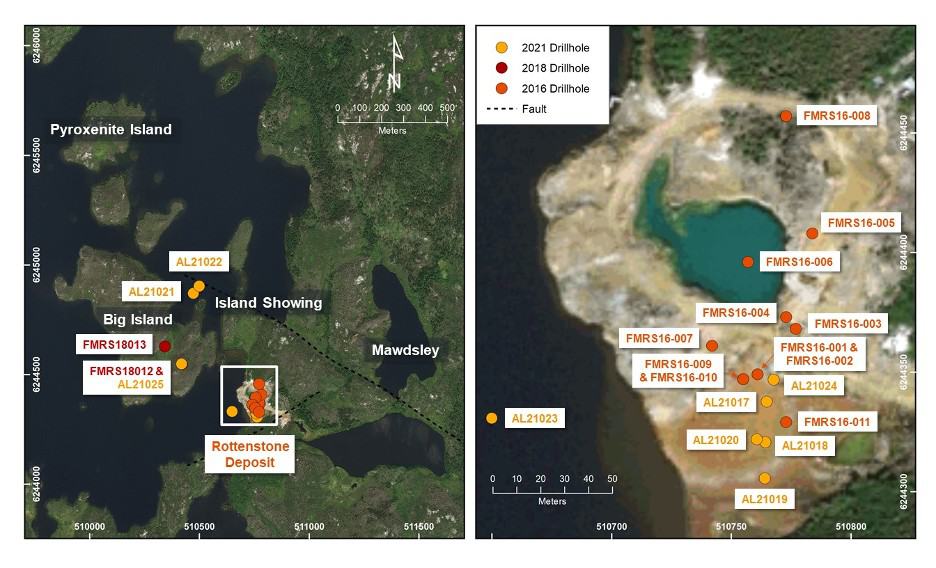
Task: Click the 2021 Drillhole legend swatch
Action: pos(502,48)
